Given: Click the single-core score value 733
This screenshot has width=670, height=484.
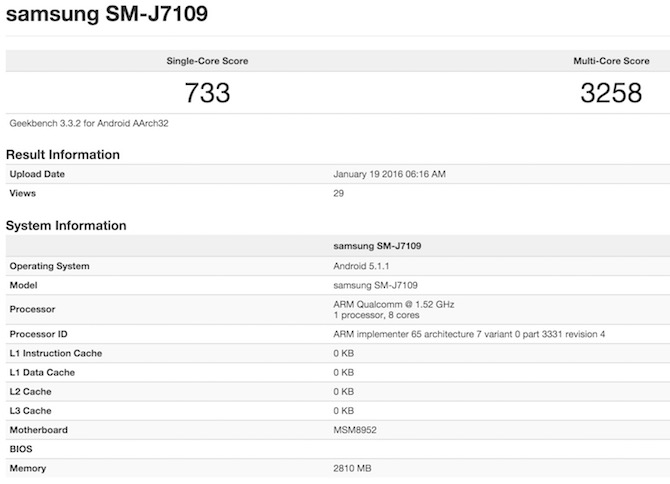Looking at the screenshot, I should (x=207, y=93).
